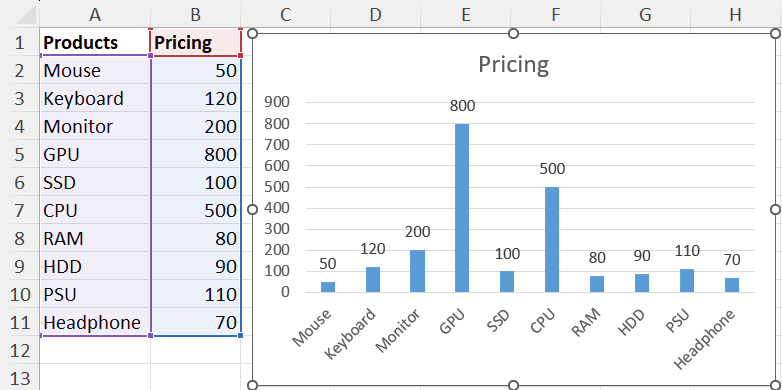Select the cell with price 120
Viewport: 782px width, 390px height.
click(x=196, y=98)
